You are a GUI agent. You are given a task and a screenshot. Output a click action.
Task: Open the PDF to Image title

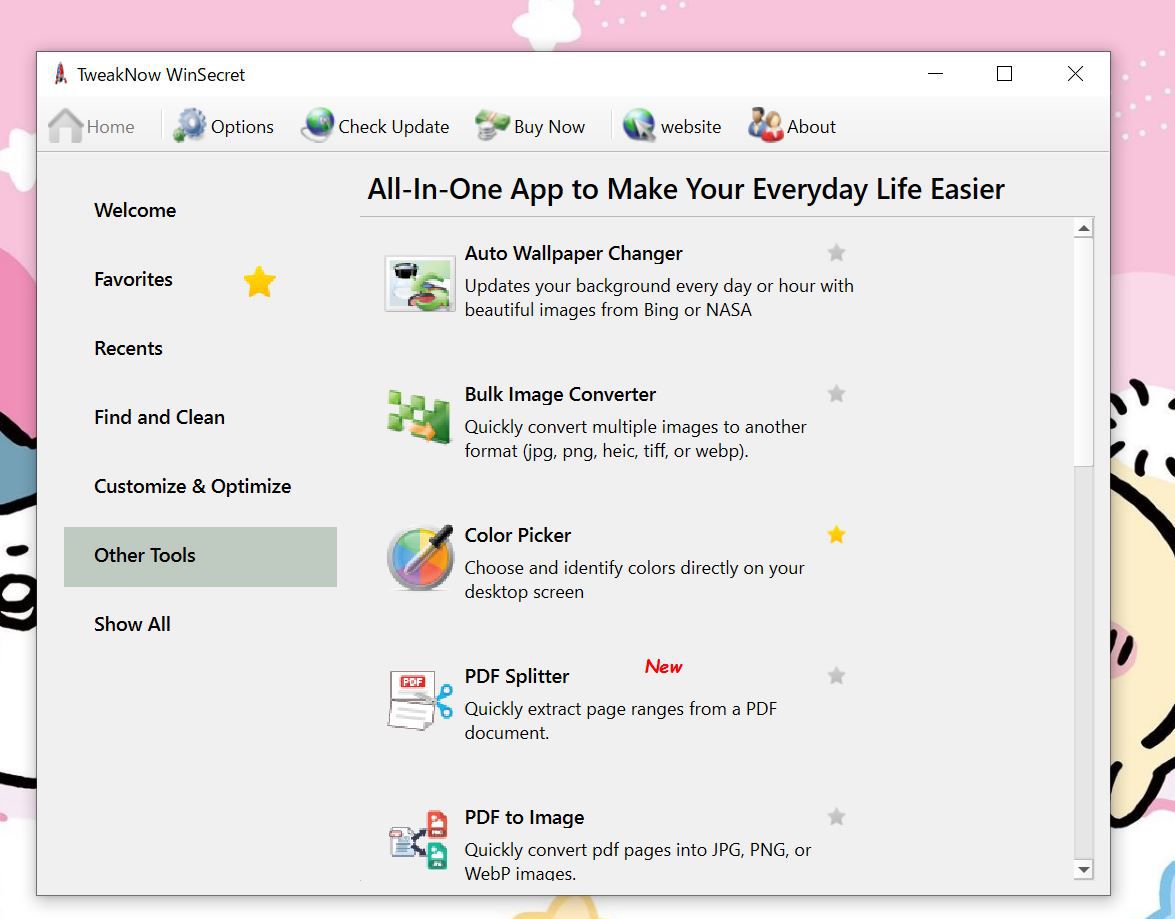coord(524,817)
